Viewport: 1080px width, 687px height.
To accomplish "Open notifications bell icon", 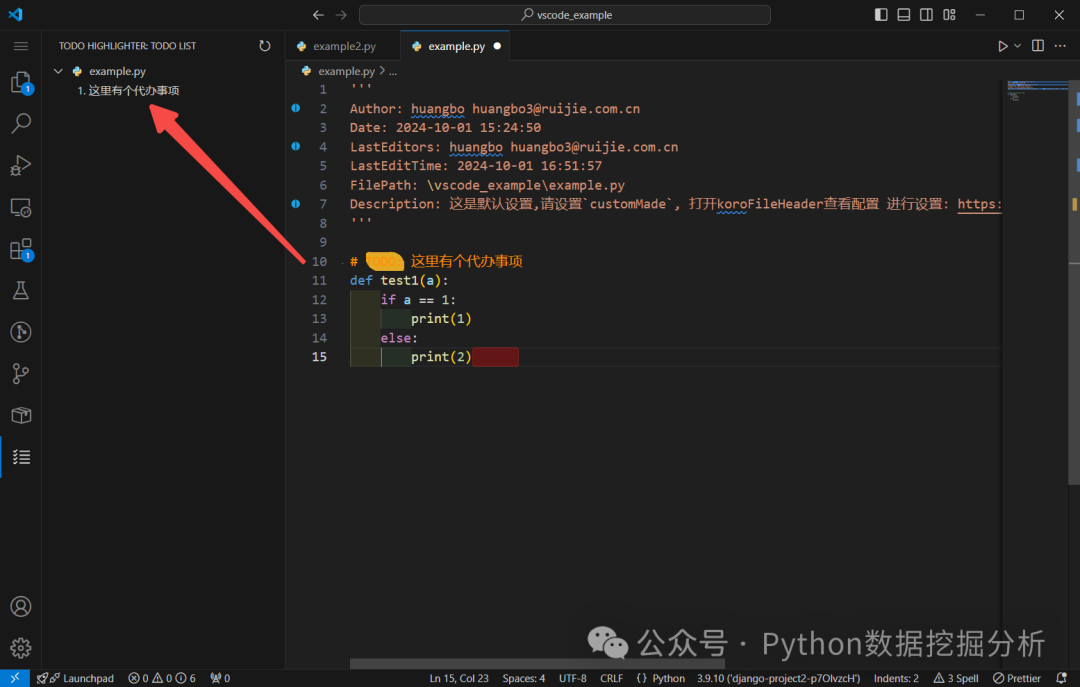I will click(x=1061, y=678).
